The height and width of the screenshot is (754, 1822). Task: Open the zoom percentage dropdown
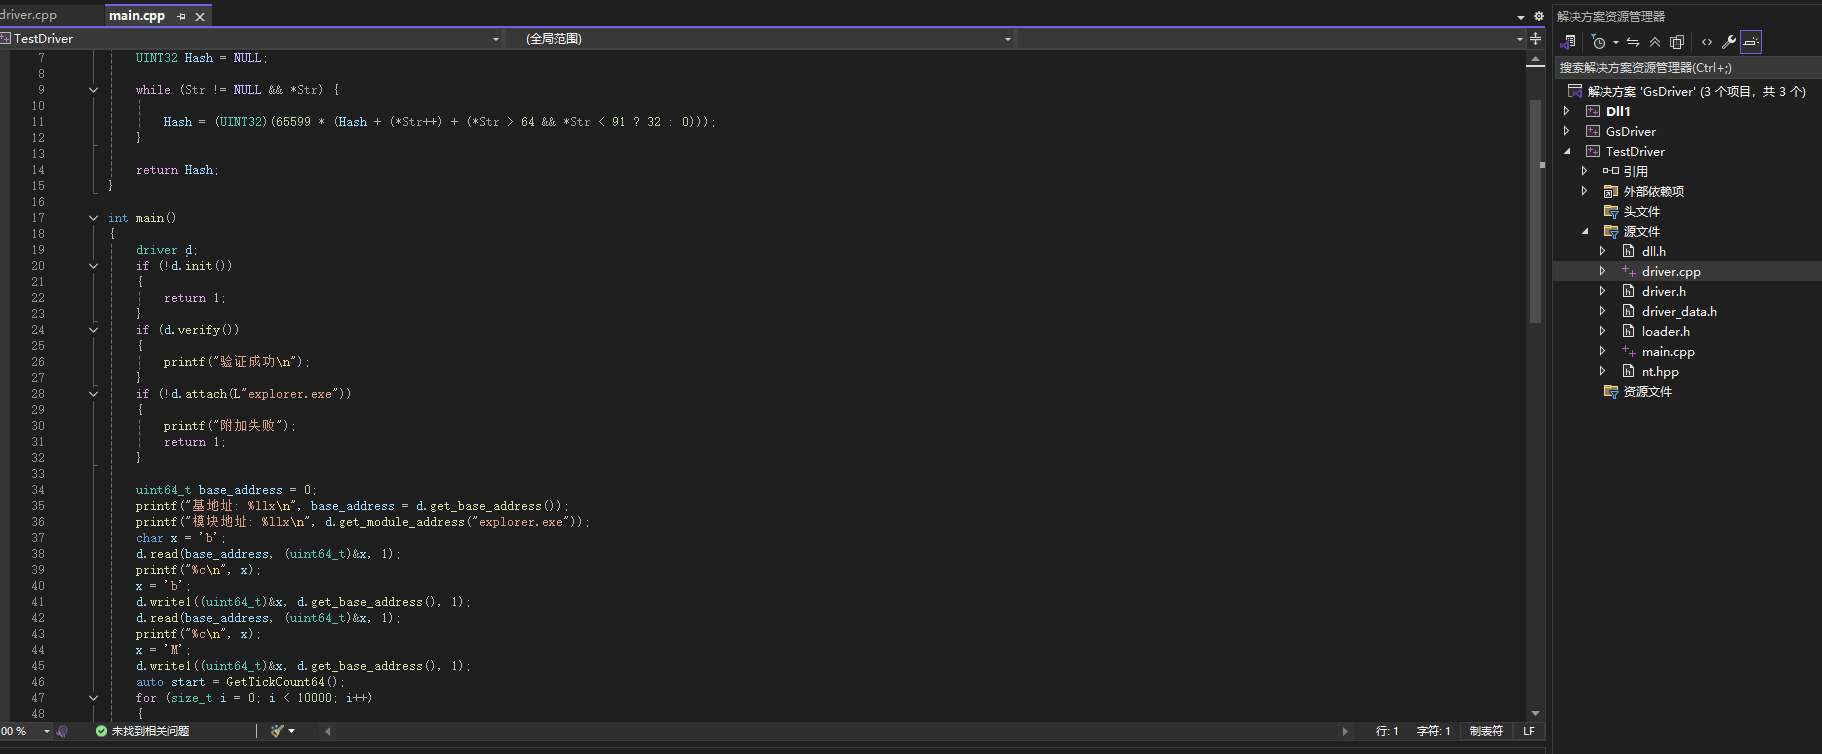click(x=46, y=731)
